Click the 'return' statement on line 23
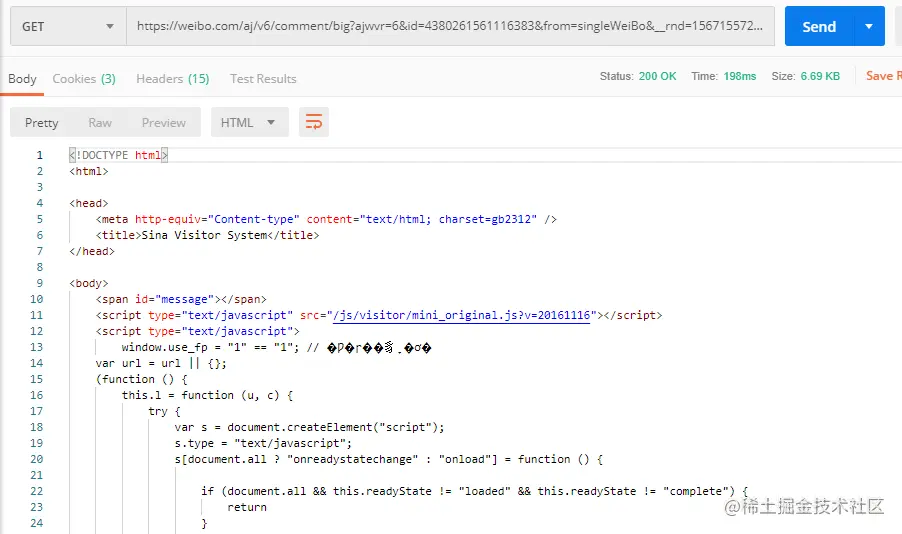902x534 pixels. [247, 508]
